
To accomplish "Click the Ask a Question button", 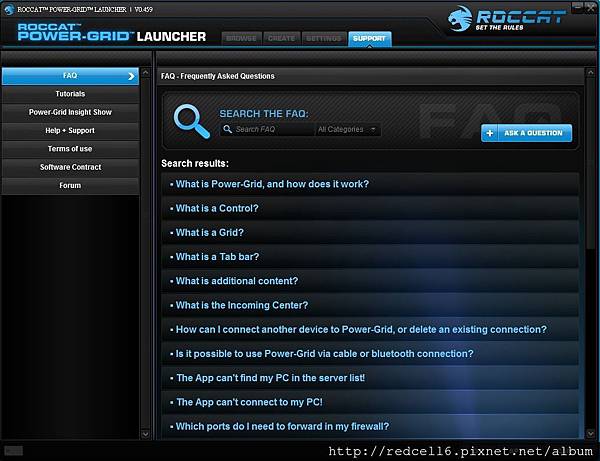I will 527,133.
